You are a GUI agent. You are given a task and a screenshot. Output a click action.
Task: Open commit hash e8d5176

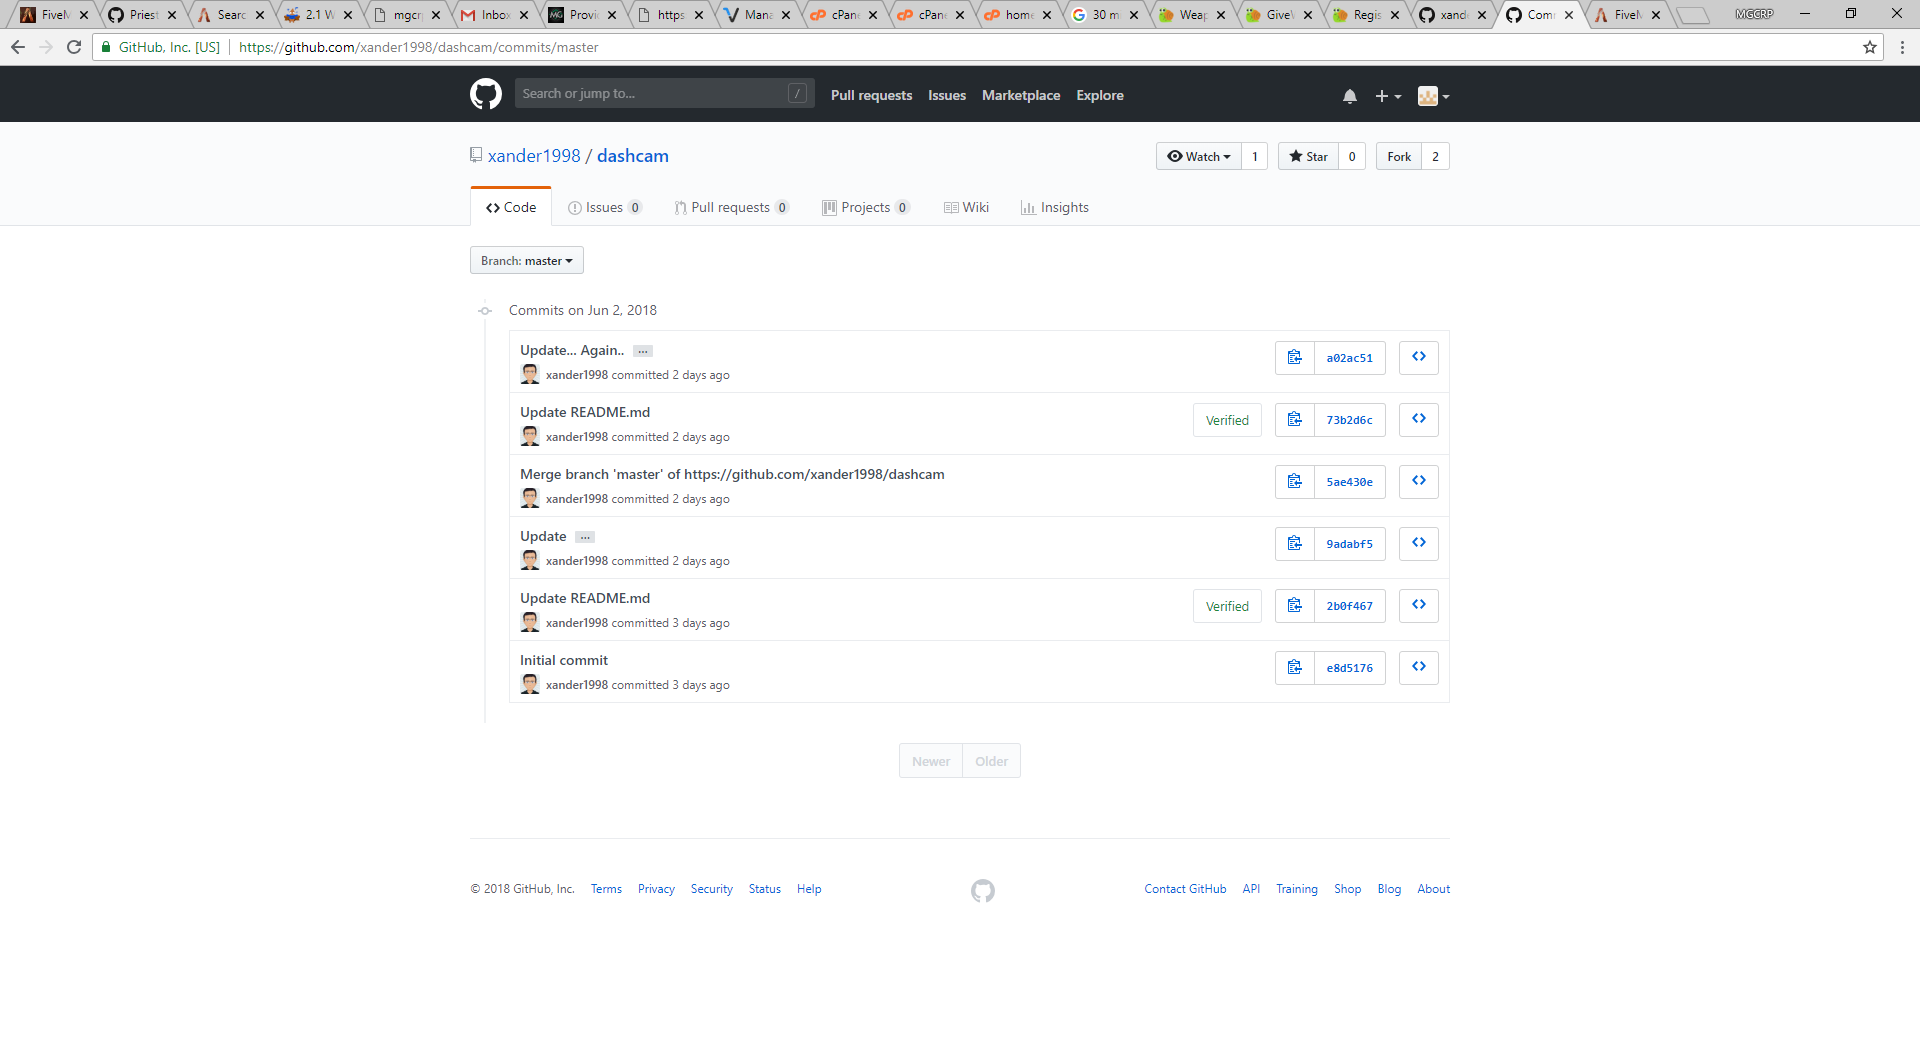(1350, 668)
